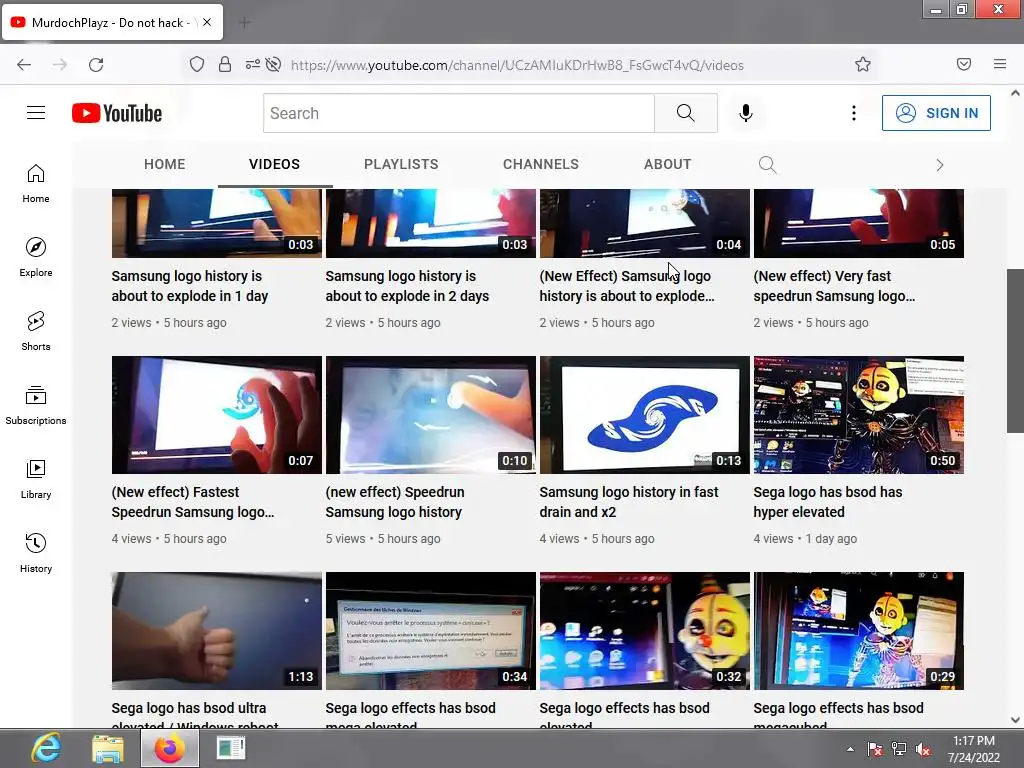The height and width of the screenshot is (768, 1024).
Task: Click the 0:10 speedrun video thumbnail
Action: click(430, 415)
